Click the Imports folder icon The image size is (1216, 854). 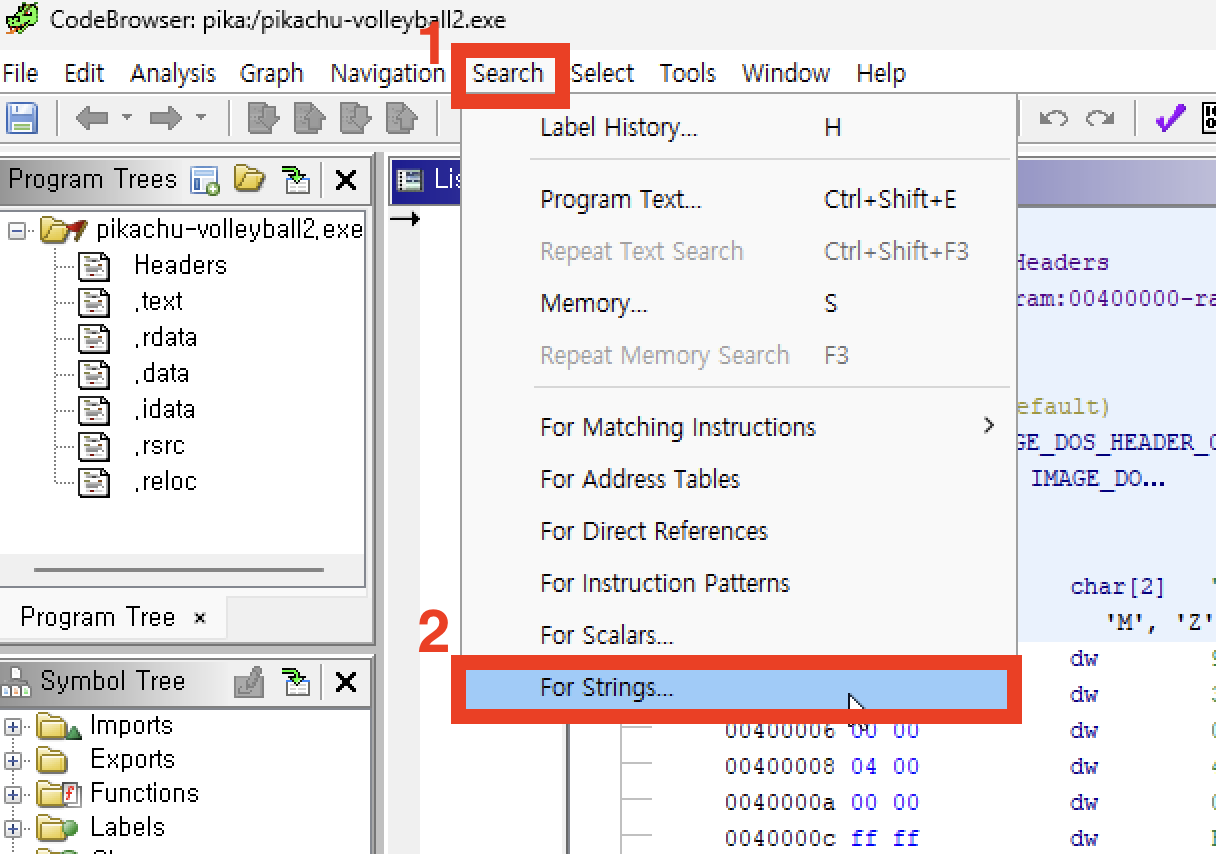click(59, 727)
